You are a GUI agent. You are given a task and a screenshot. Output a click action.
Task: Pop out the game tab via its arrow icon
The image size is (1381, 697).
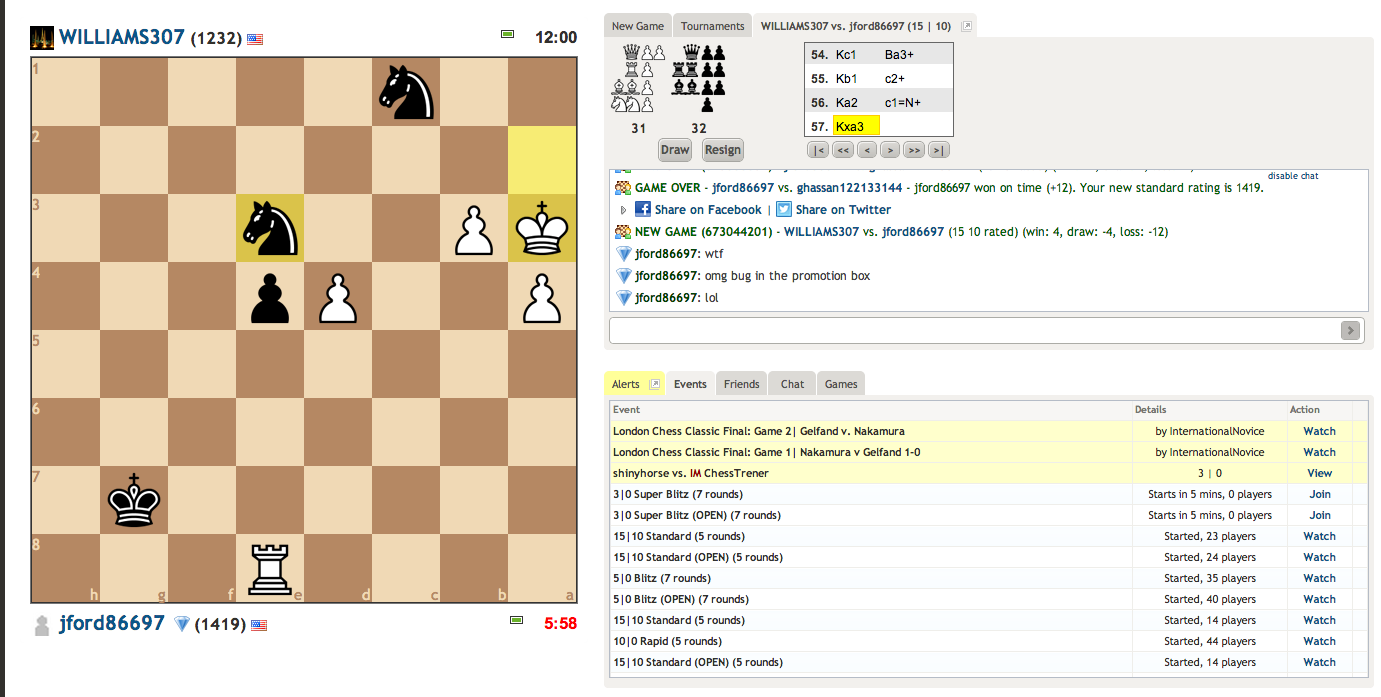pyautogui.click(x=966, y=26)
